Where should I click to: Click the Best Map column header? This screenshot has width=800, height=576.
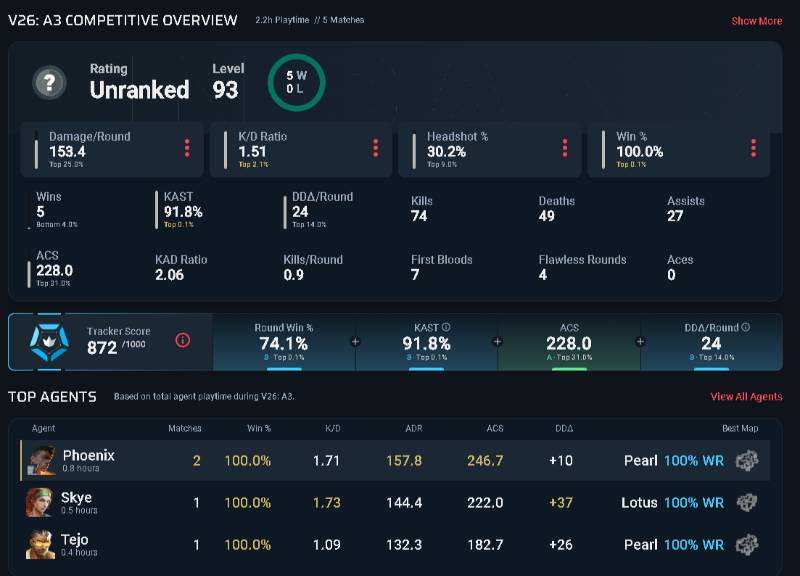[x=740, y=428]
